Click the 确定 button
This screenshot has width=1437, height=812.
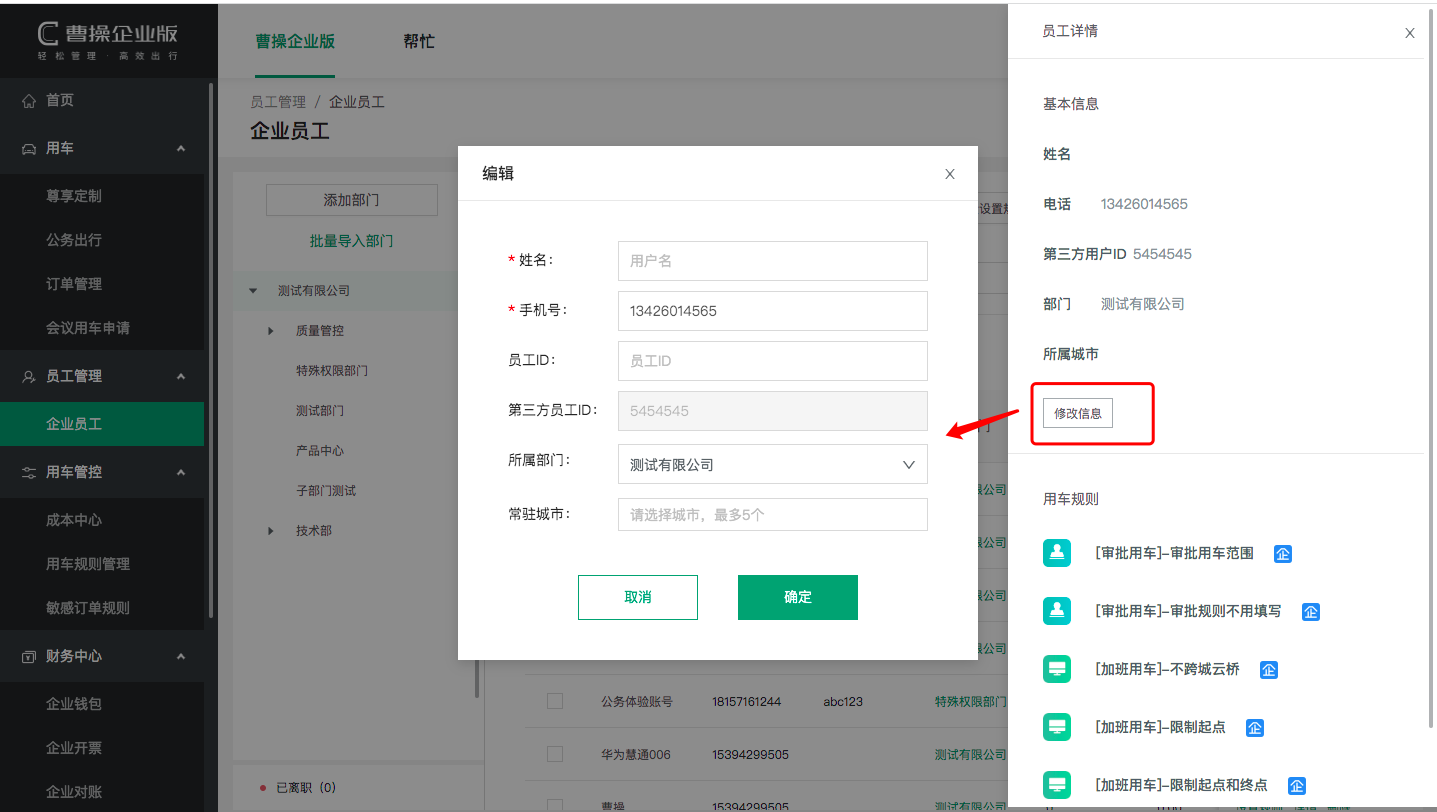pyautogui.click(x=797, y=597)
